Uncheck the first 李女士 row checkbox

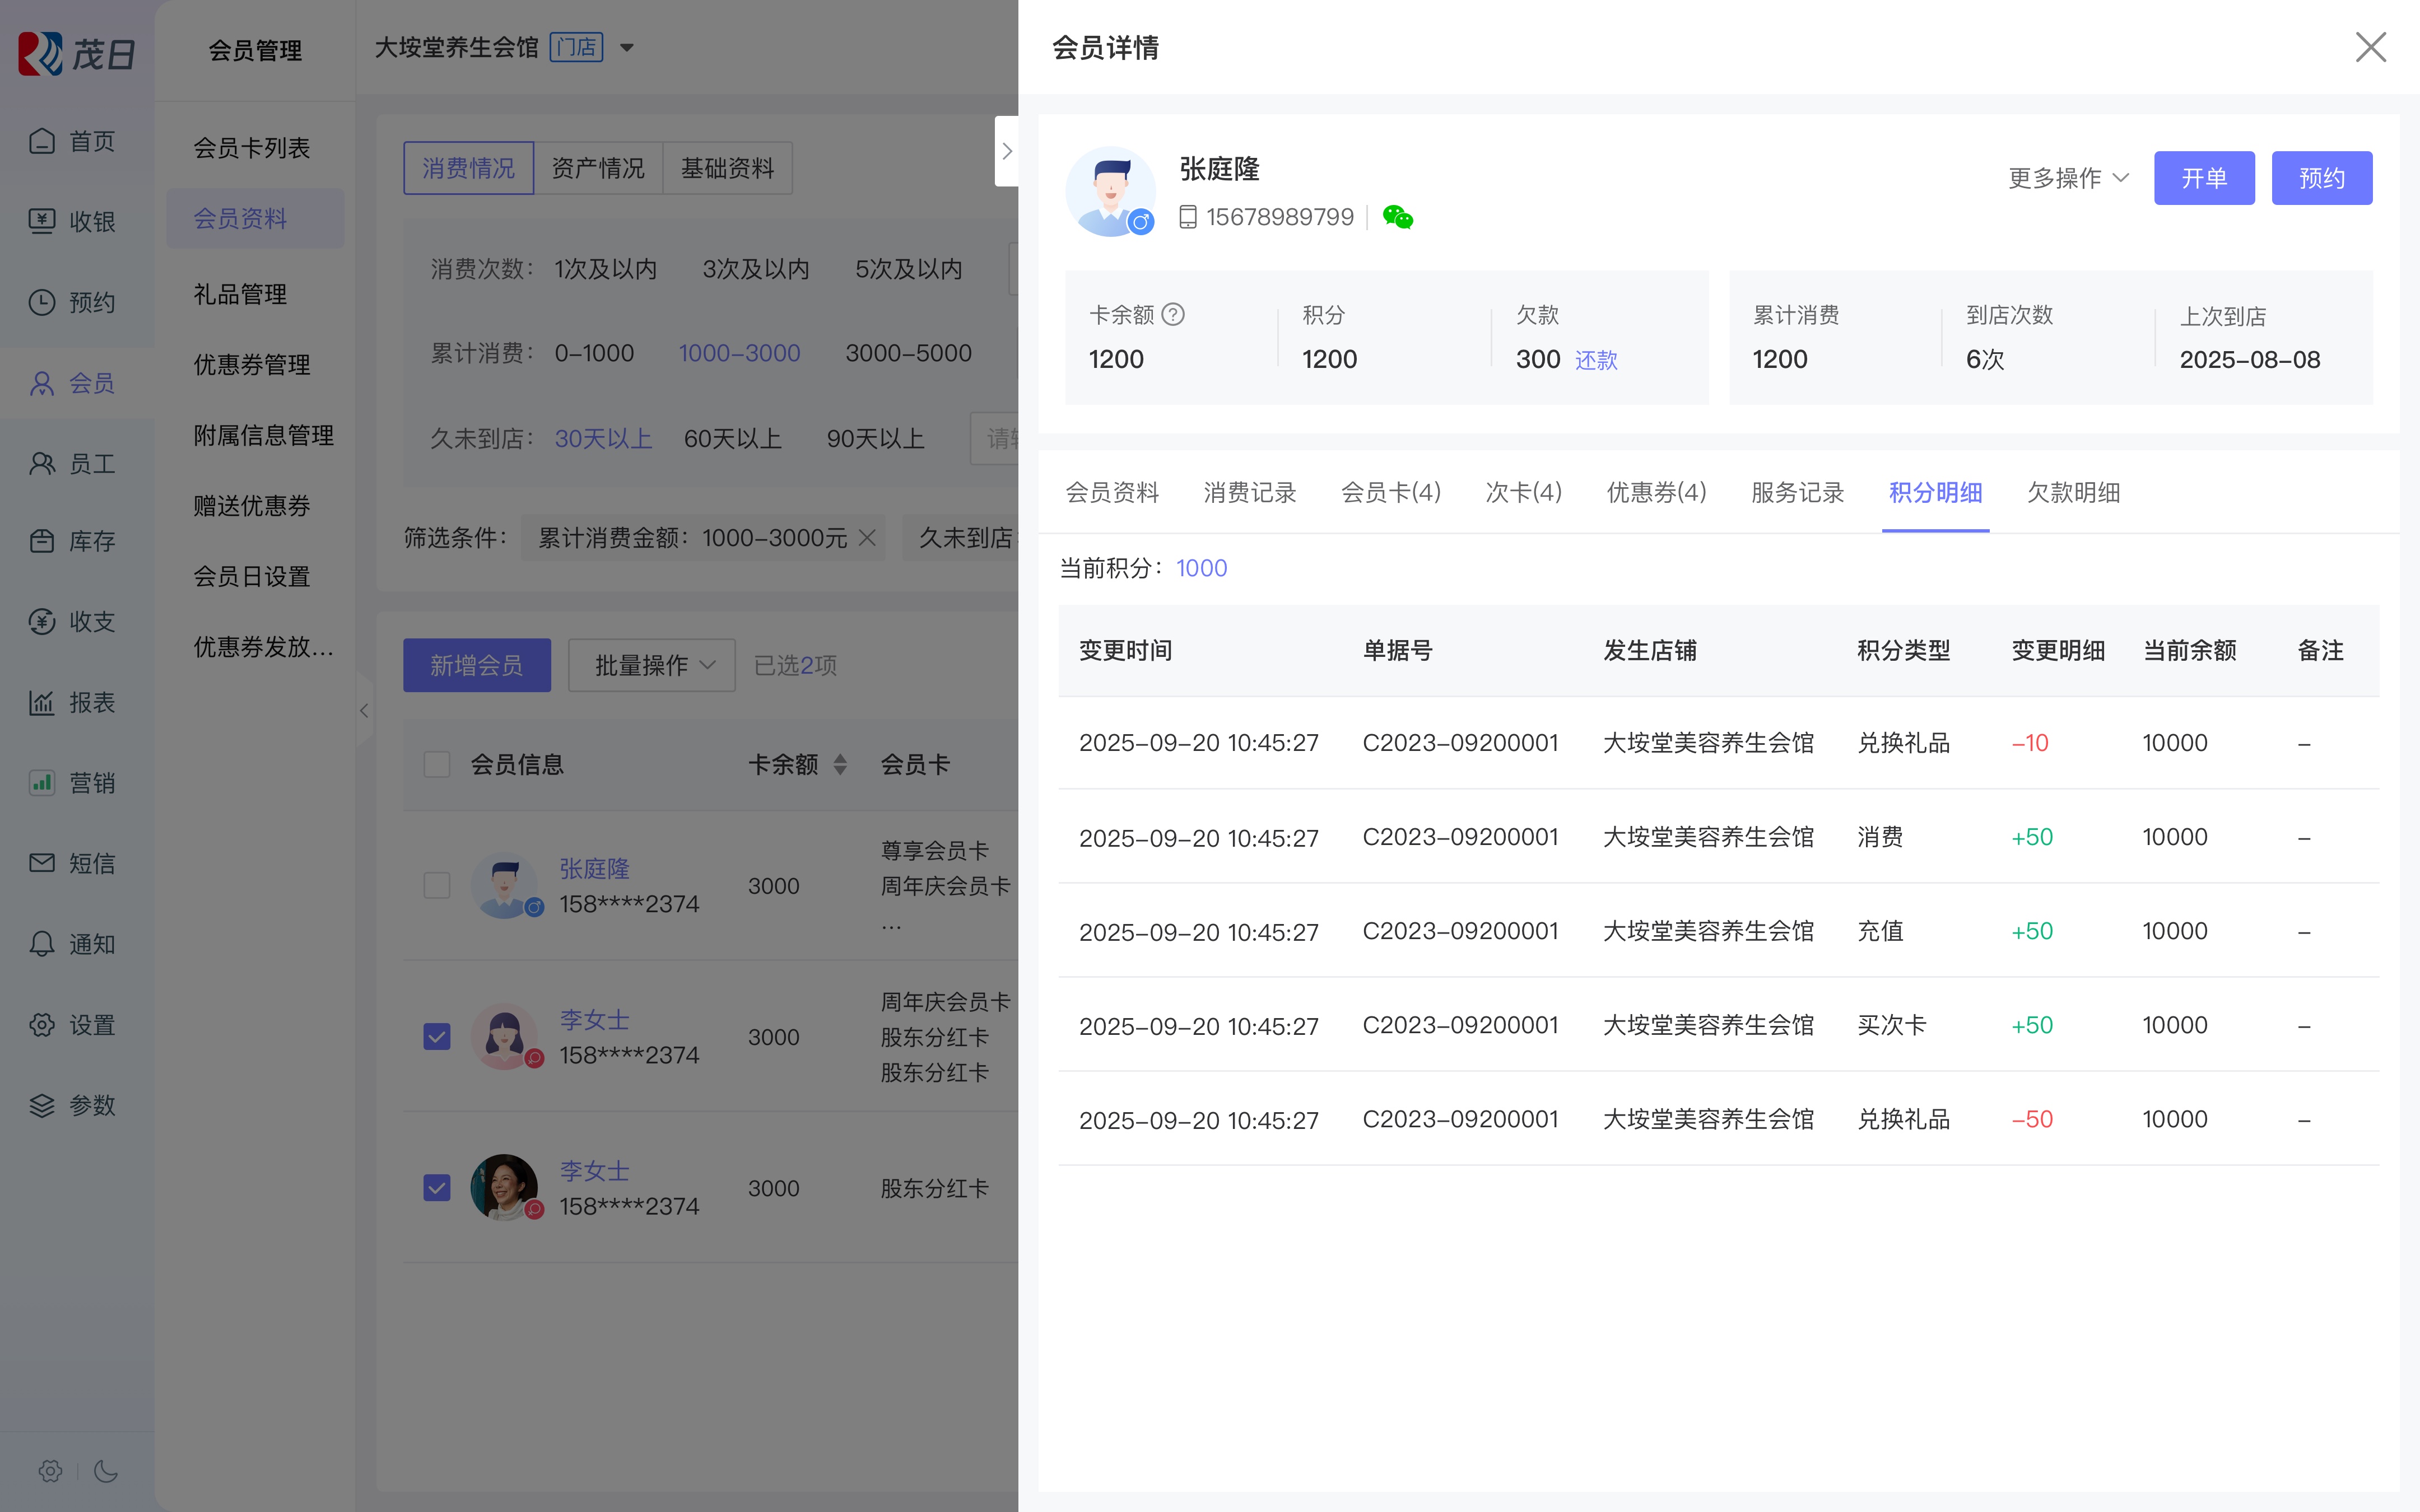[437, 1036]
